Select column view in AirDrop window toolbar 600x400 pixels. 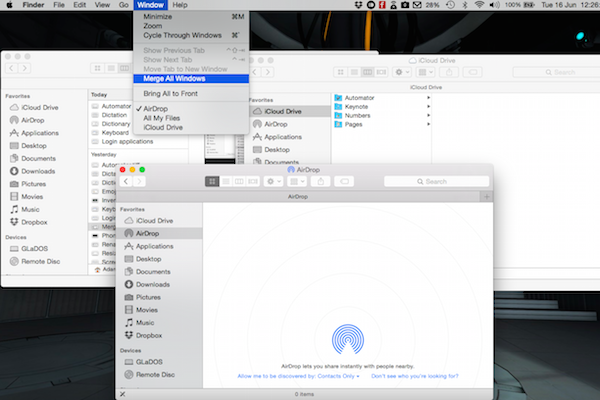point(239,181)
